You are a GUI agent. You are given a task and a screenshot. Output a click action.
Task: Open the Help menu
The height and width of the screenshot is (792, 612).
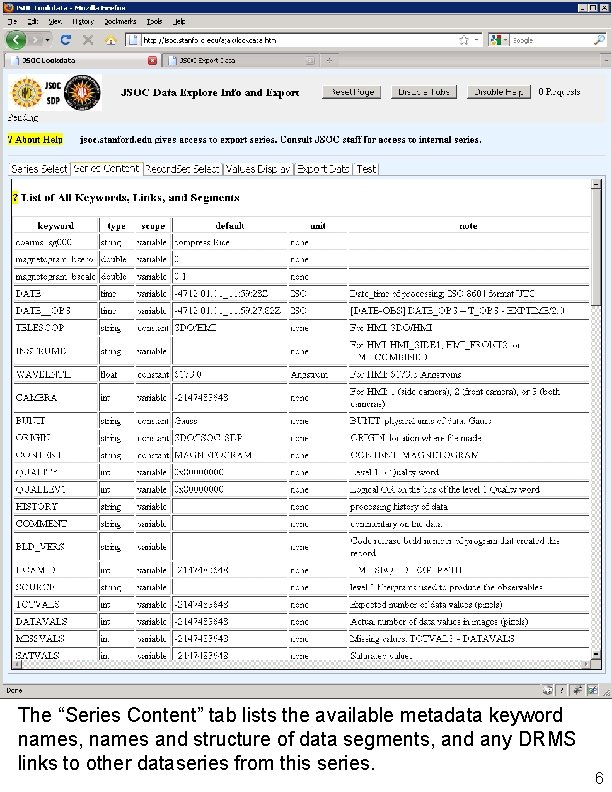(179, 21)
